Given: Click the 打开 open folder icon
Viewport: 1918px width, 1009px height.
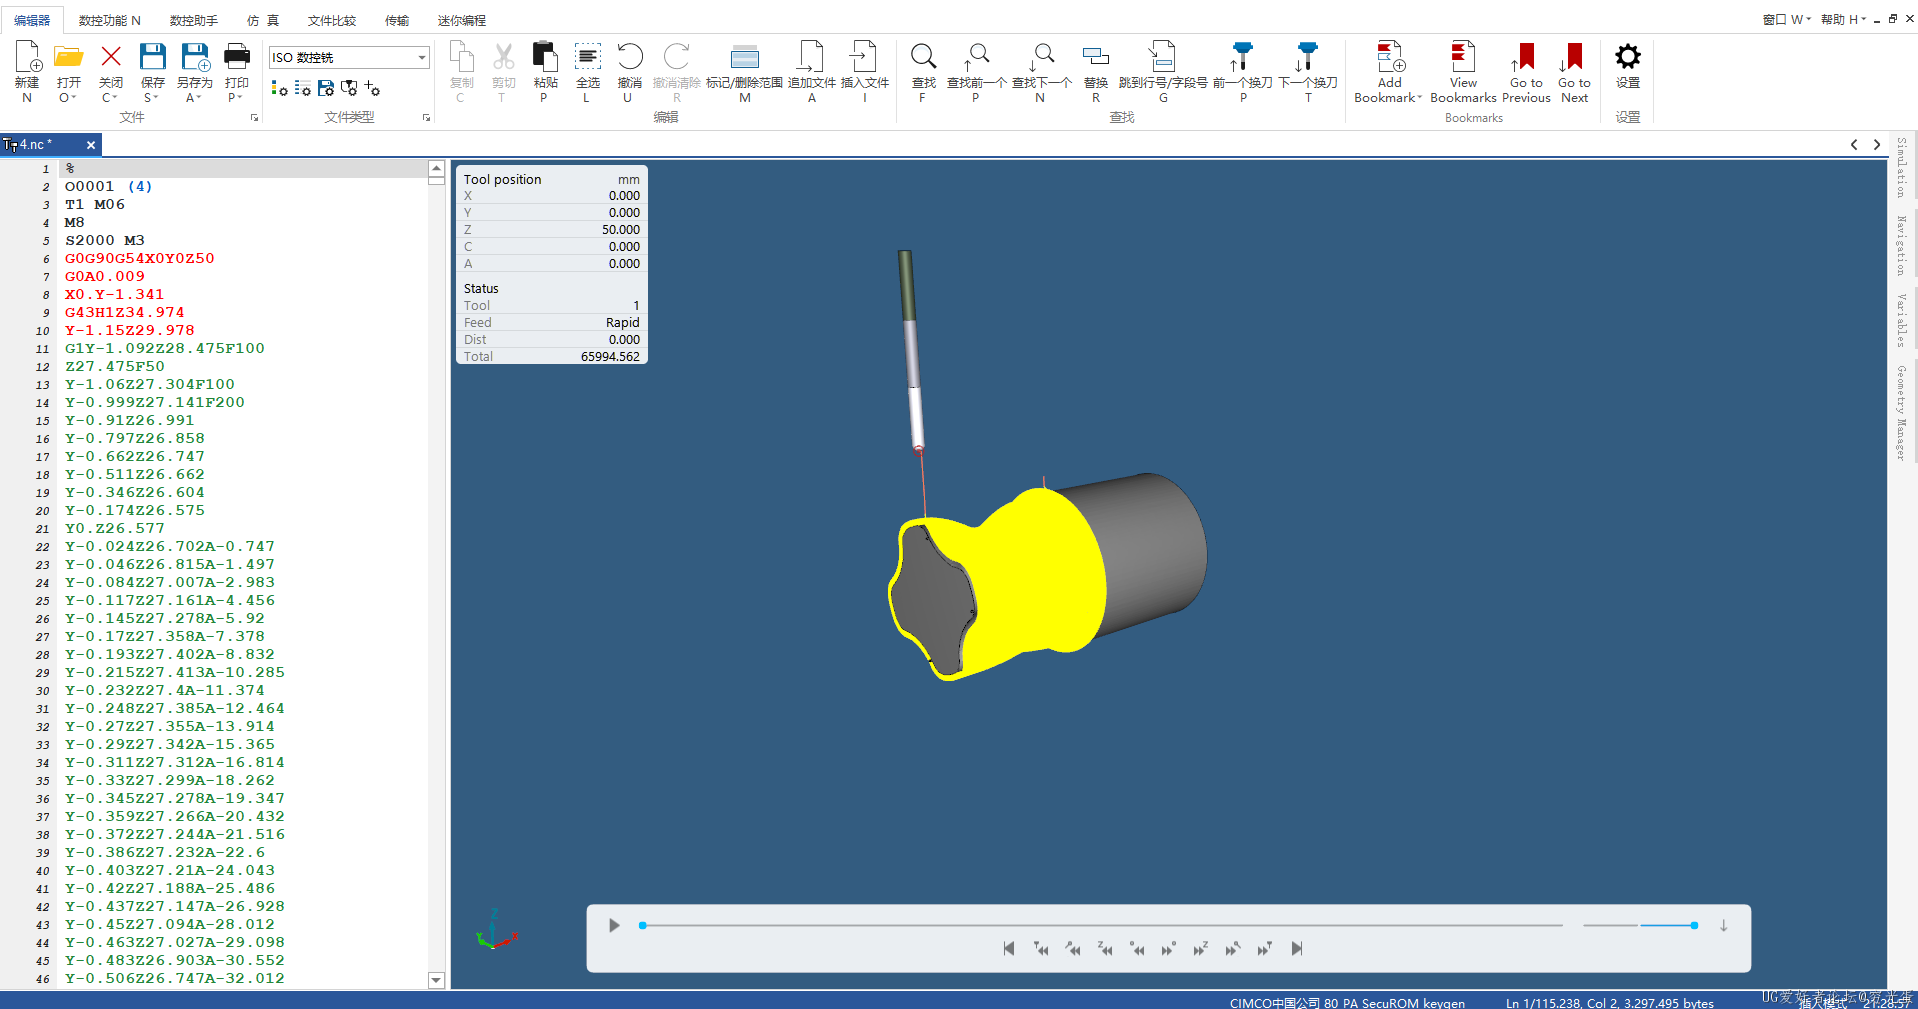Looking at the screenshot, I should (x=68, y=57).
